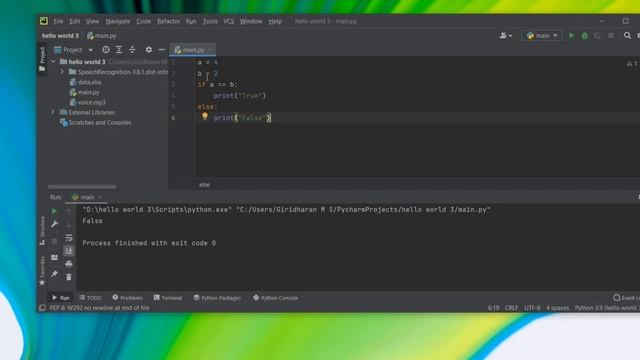Open the Navigate menu
The height and width of the screenshot is (360, 640).
click(118, 21)
